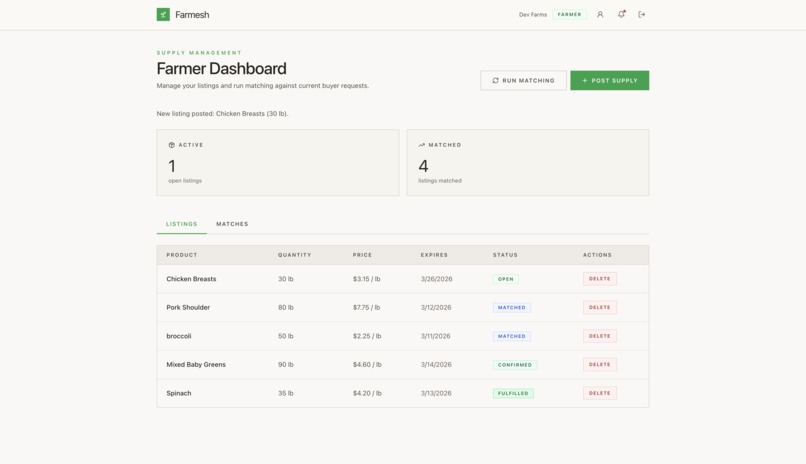
Task: Delete the Mixed Baby Greens listing
Action: tap(599, 364)
